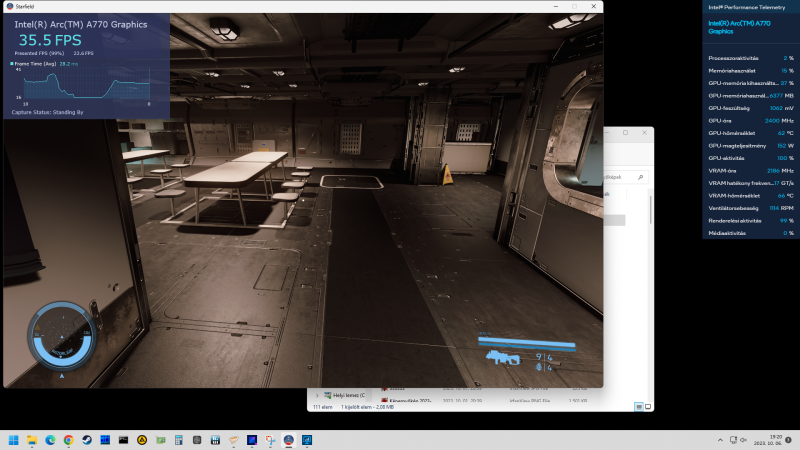Viewport: 800px width, 450px height.
Task: Click the frame time graph in overlay
Action: click(x=87, y=83)
